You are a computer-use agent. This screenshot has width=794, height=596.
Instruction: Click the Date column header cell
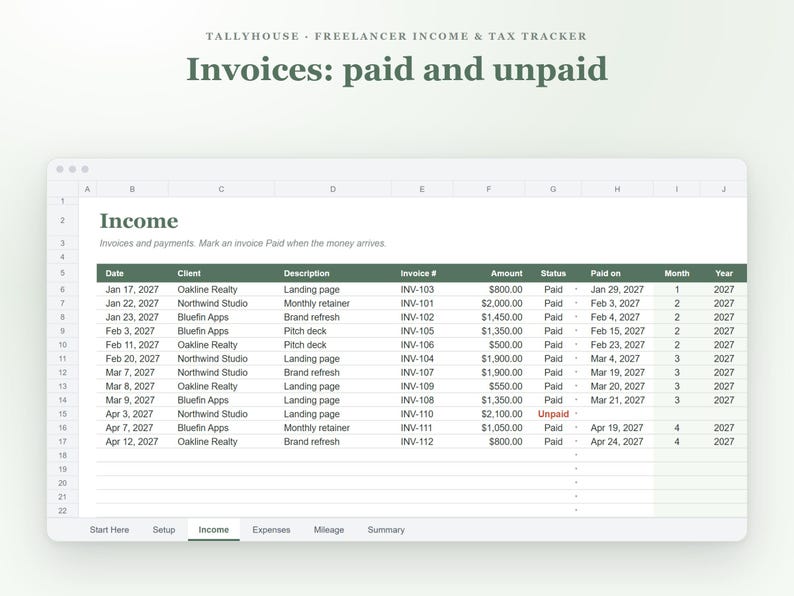pos(132,273)
